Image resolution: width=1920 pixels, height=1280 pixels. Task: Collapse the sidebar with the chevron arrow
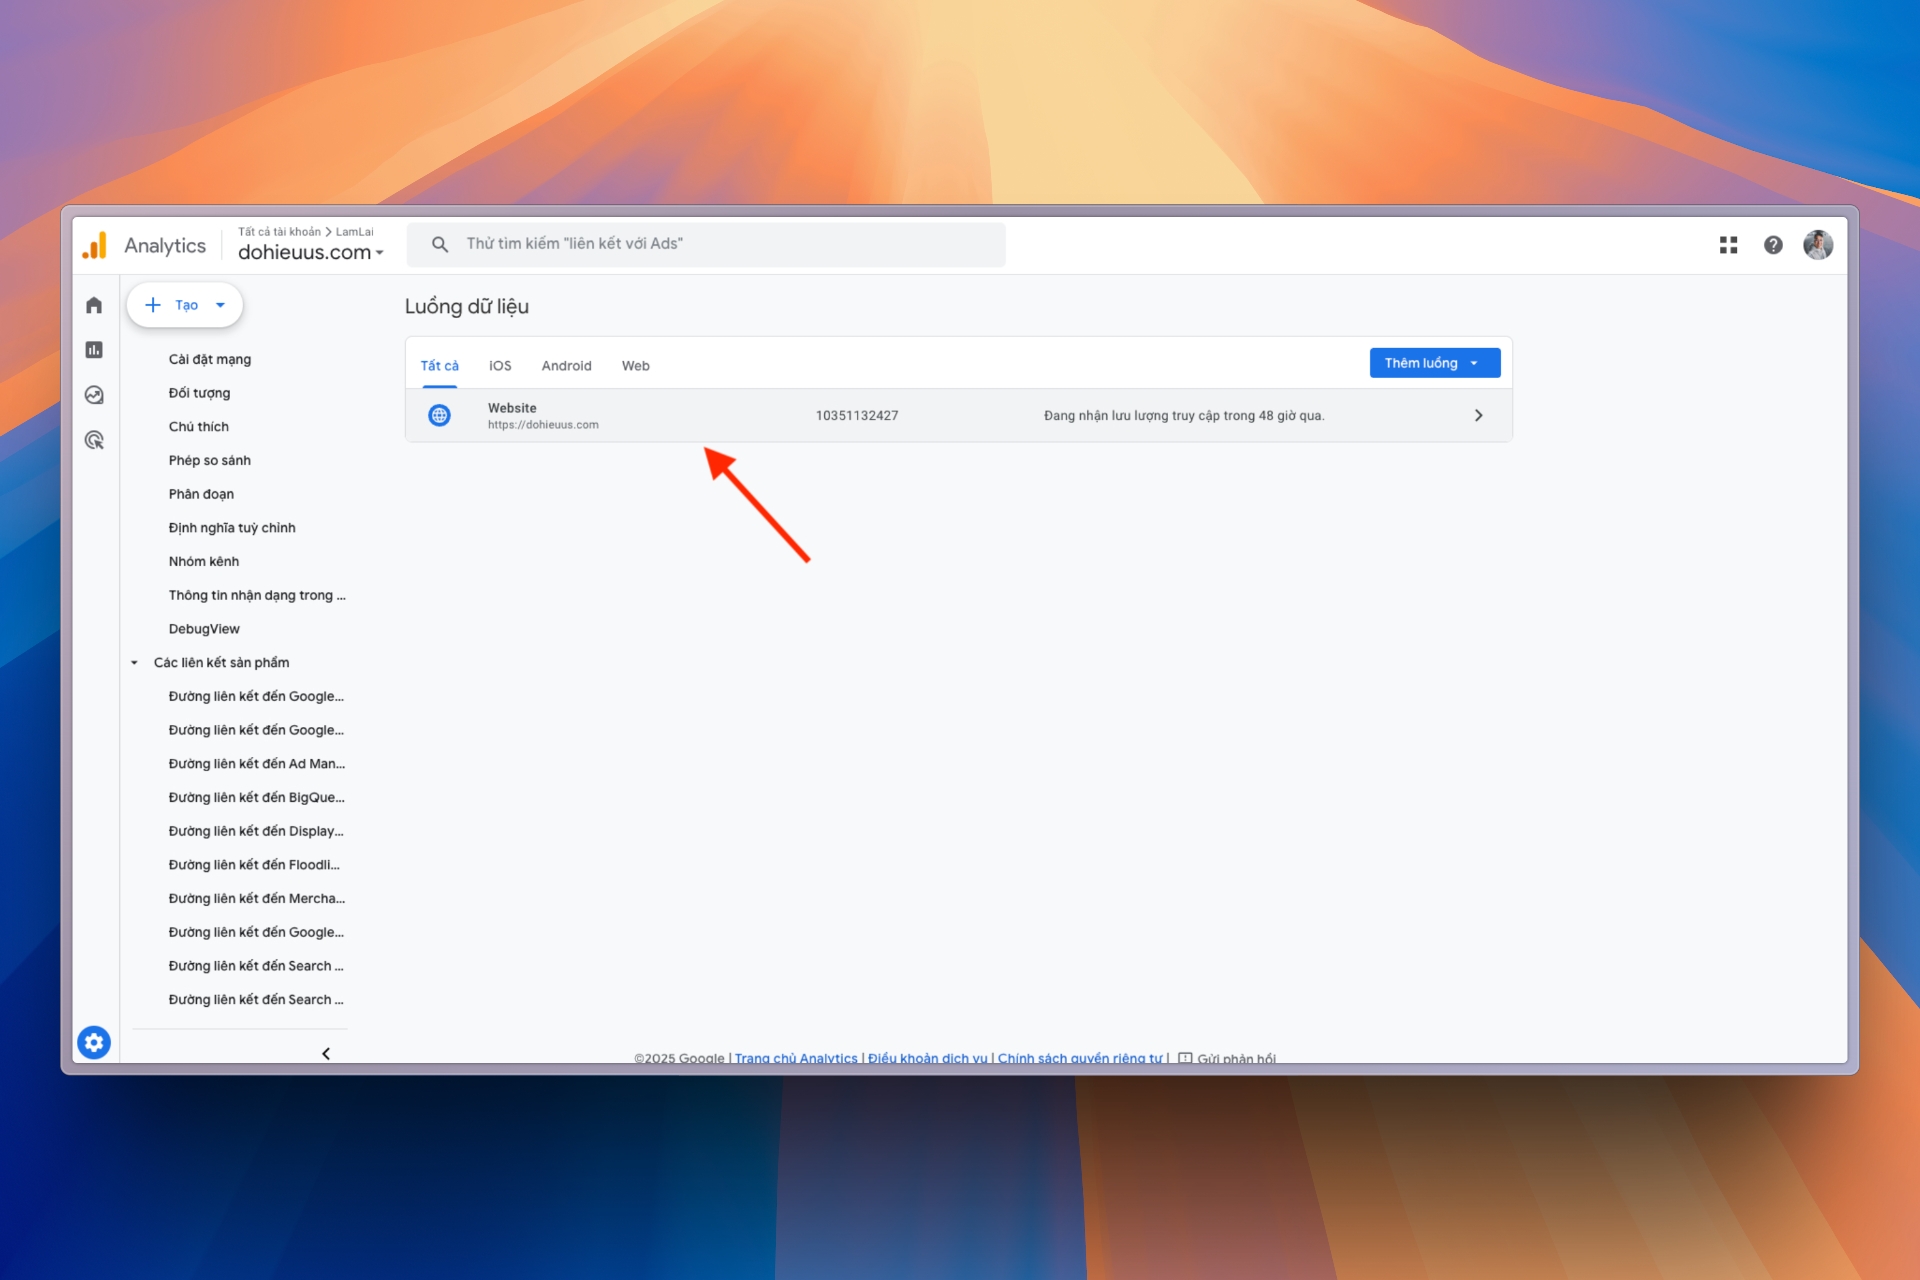(x=326, y=1053)
